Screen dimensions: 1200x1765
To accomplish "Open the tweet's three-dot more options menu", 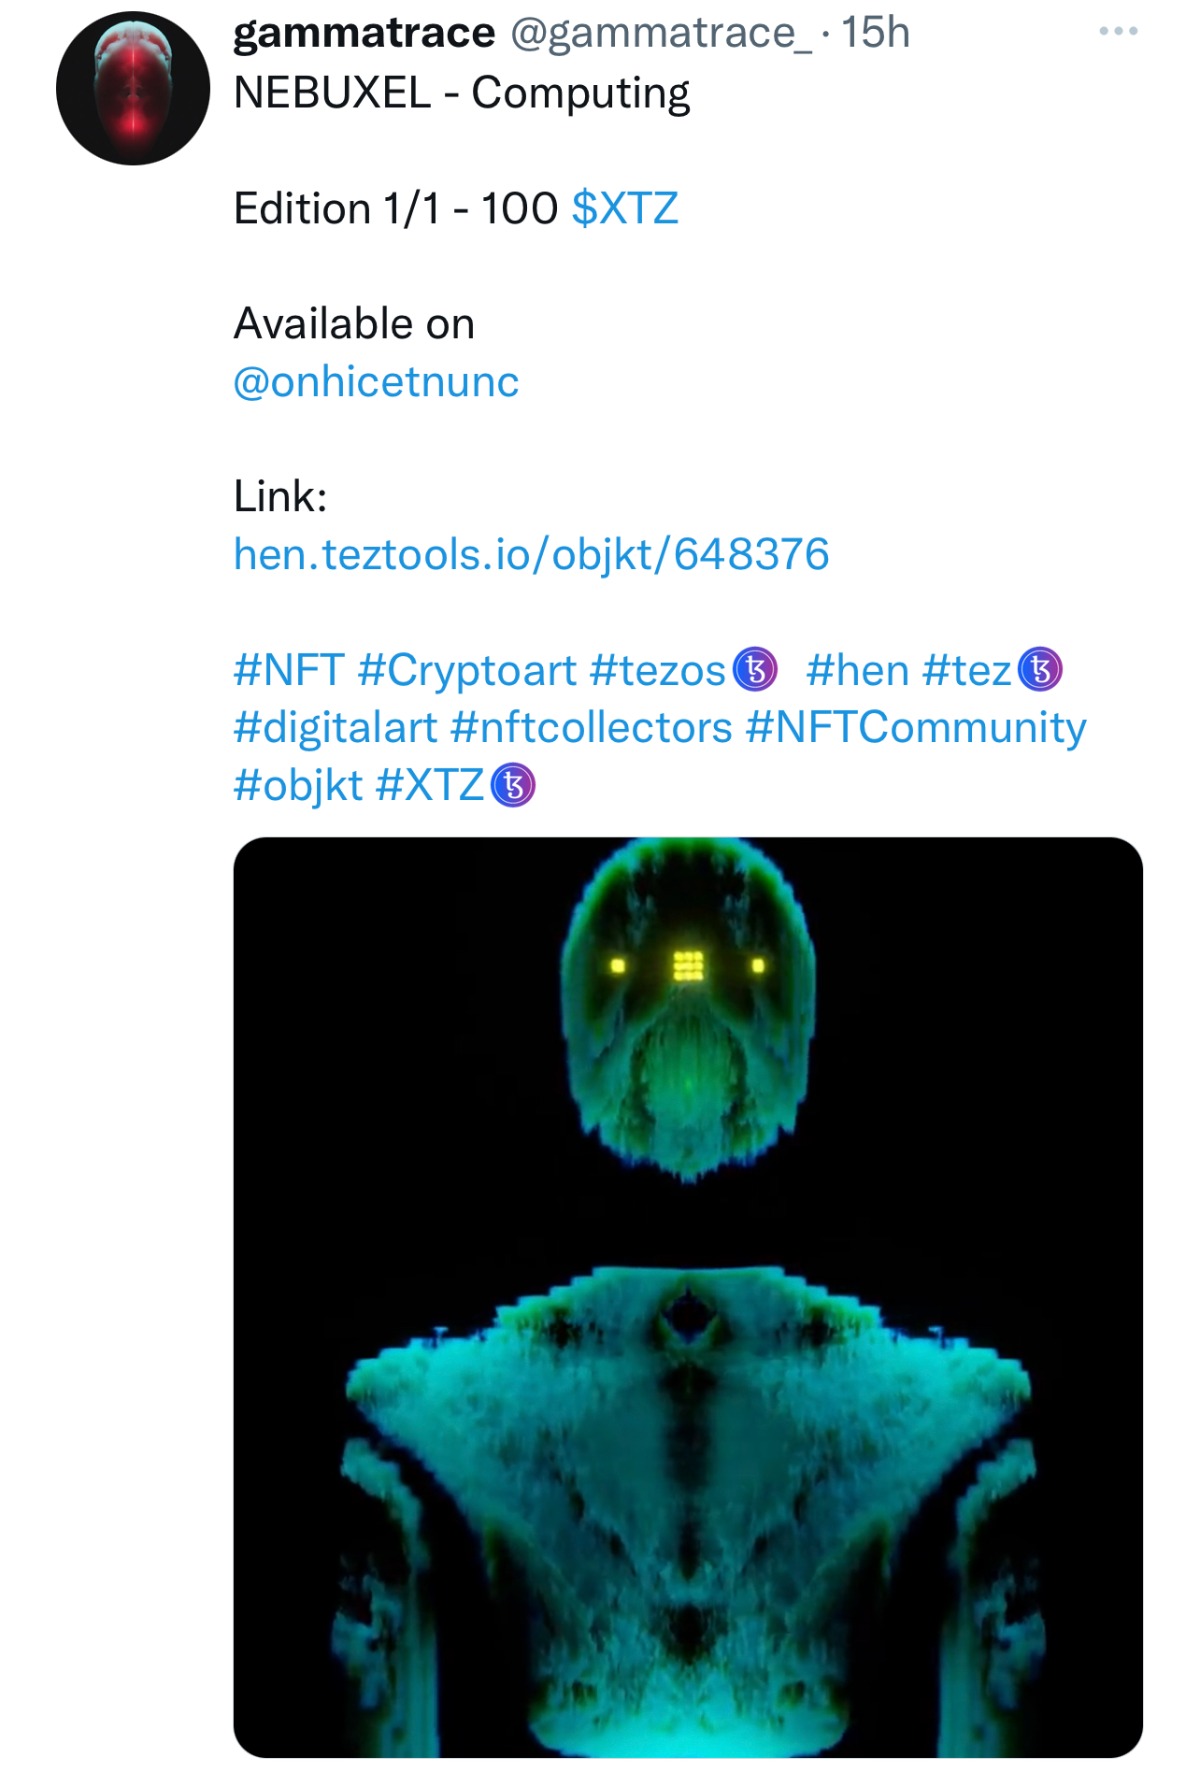I will click(x=1117, y=32).
